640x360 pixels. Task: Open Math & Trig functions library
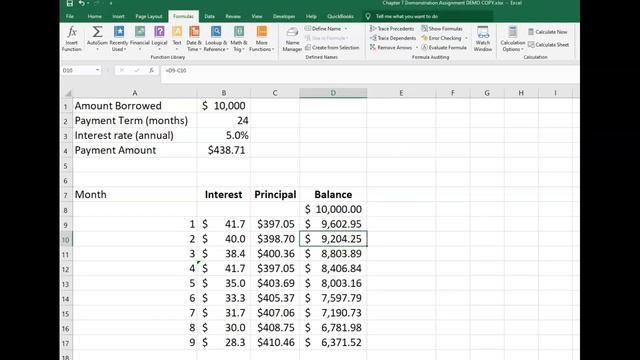click(239, 39)
